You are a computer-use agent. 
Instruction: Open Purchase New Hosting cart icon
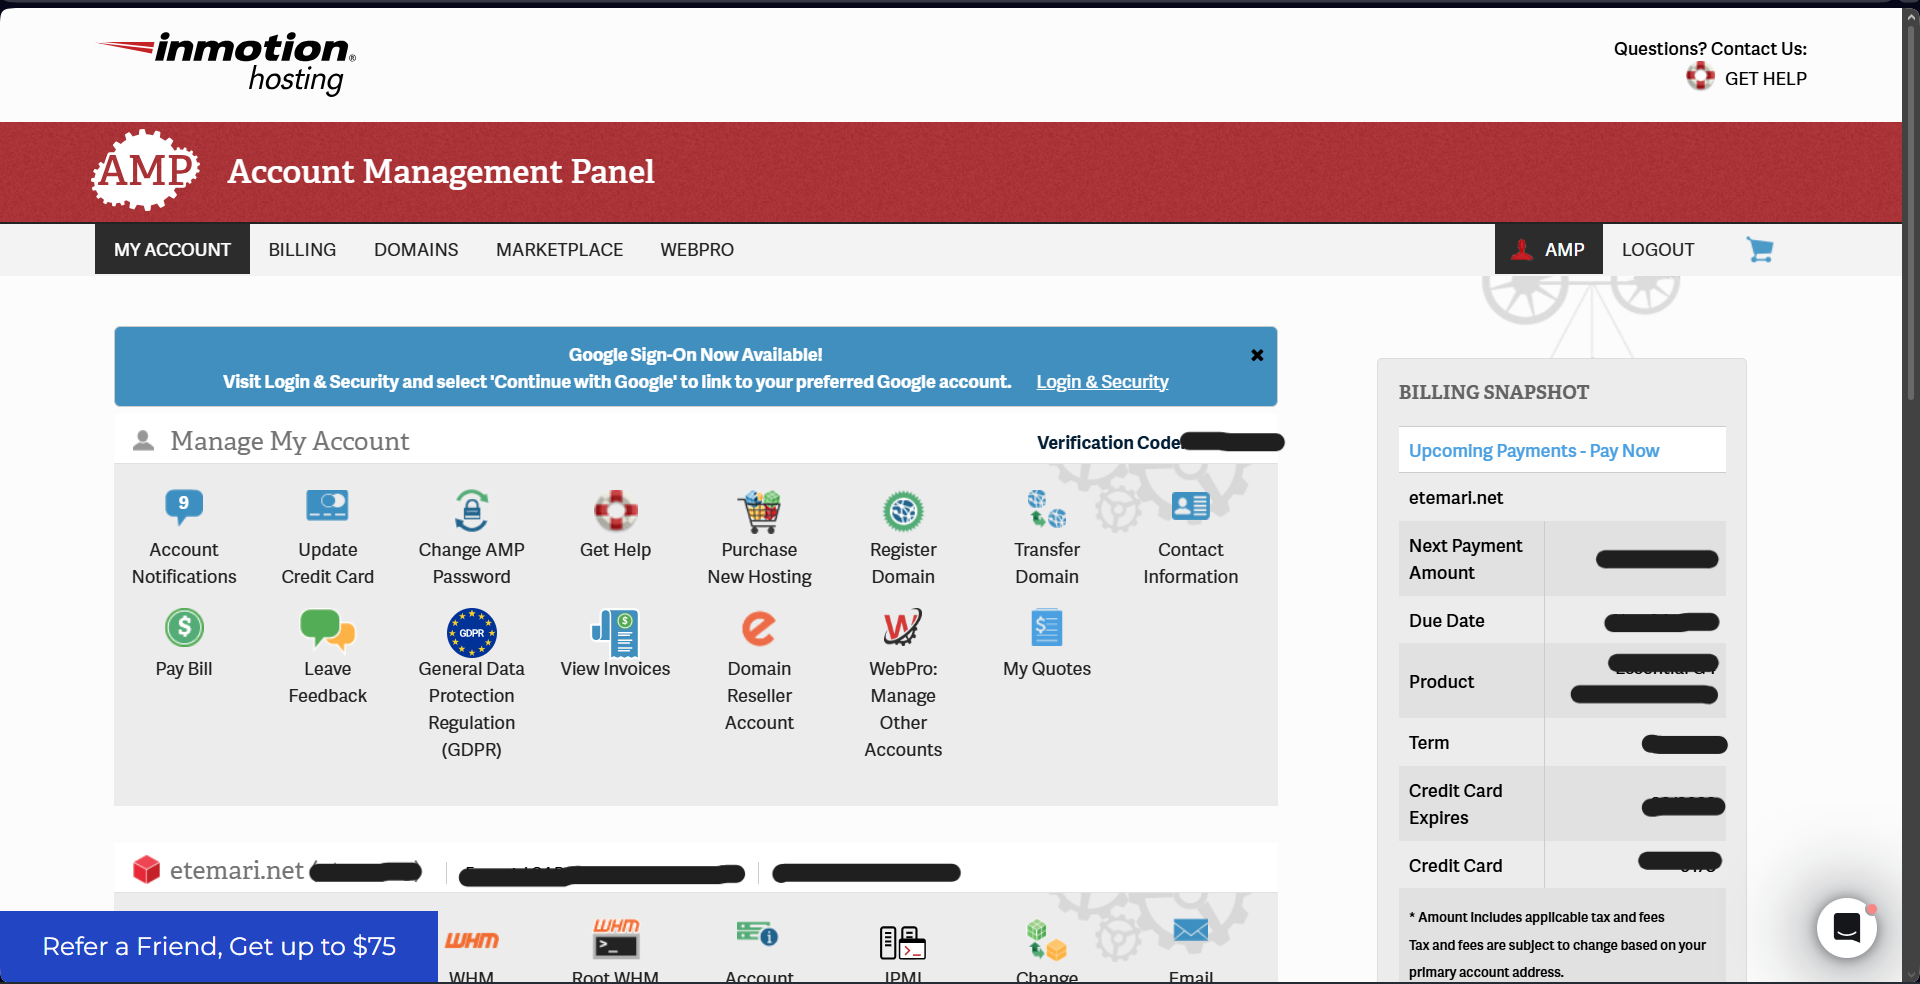click(x=759, y=511)
